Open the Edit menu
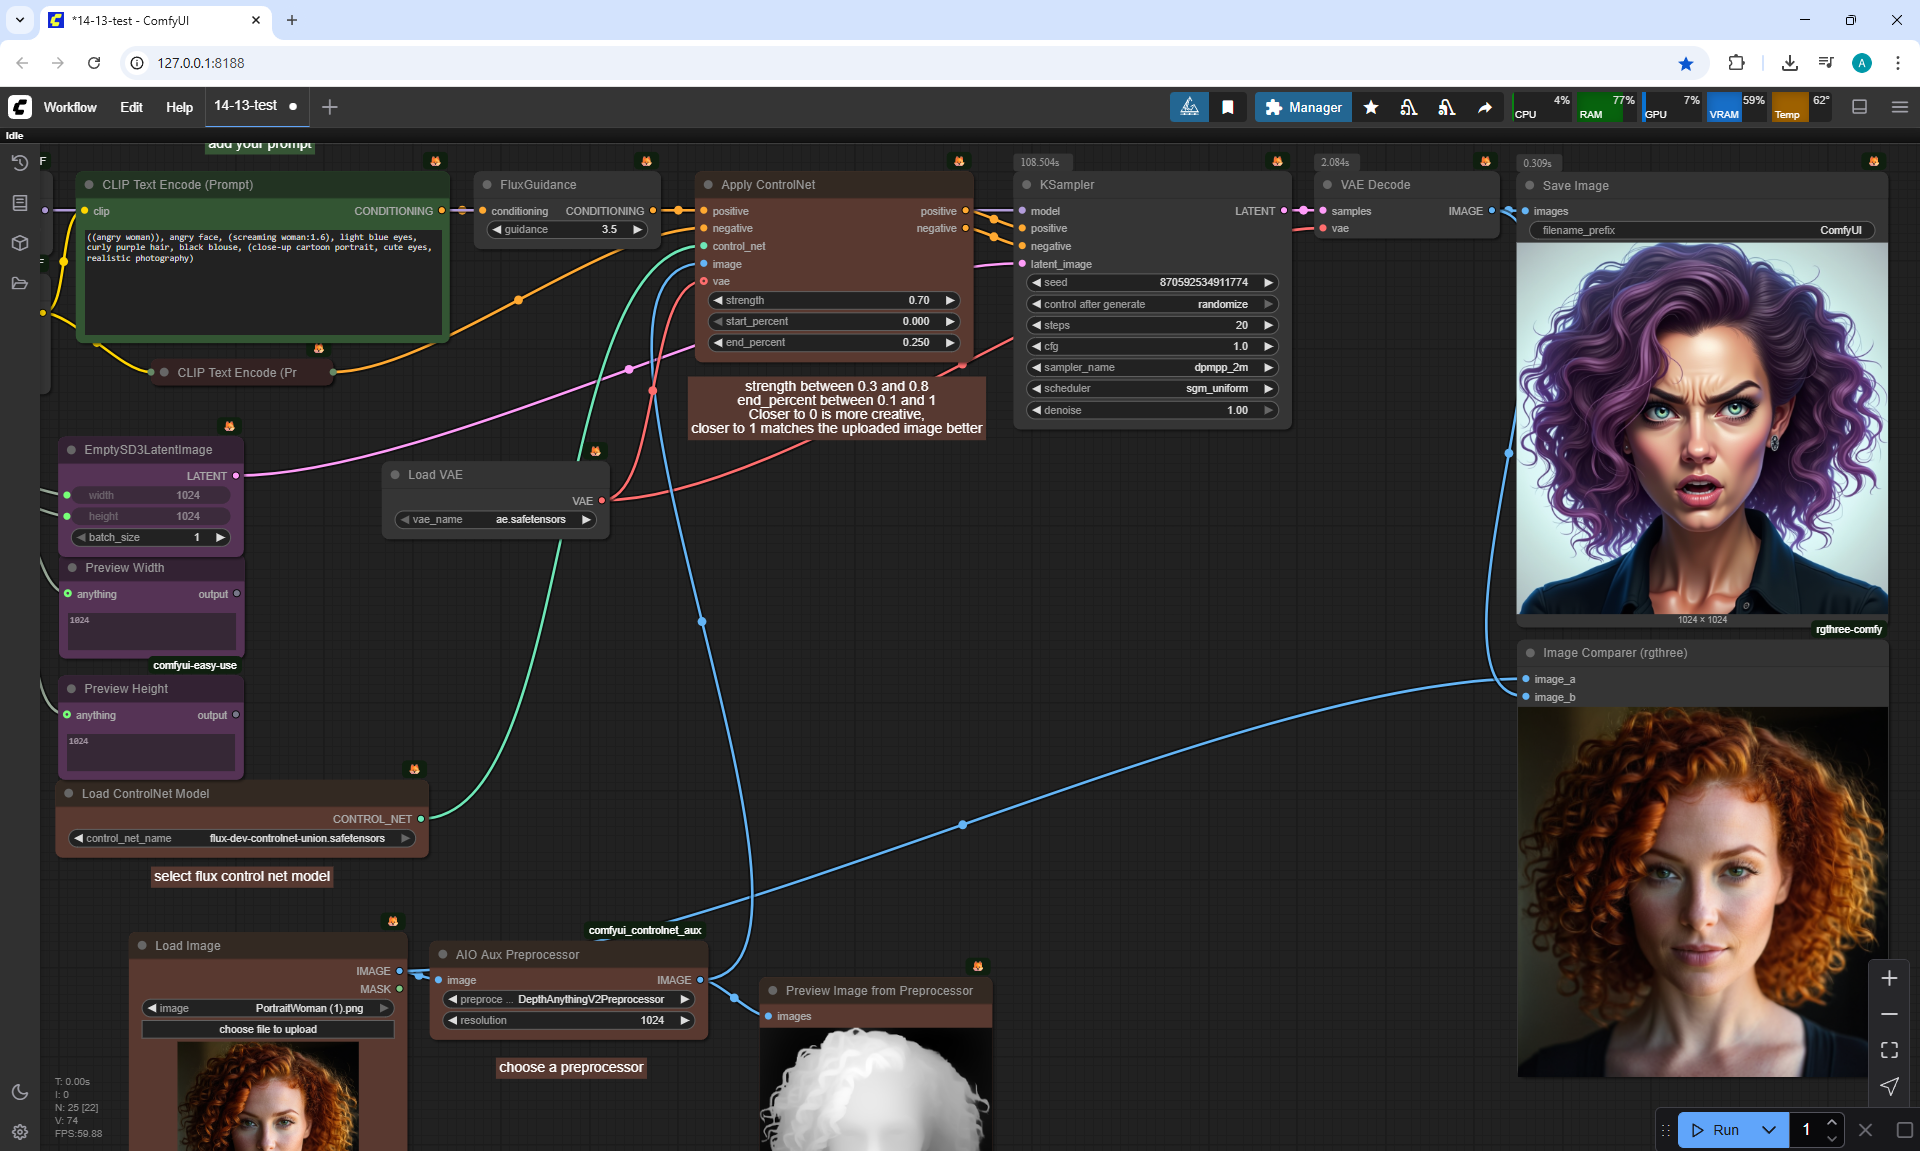The height and width of the screenshot is (1151, 1920). pyautogui.click(x=131, y=107)
